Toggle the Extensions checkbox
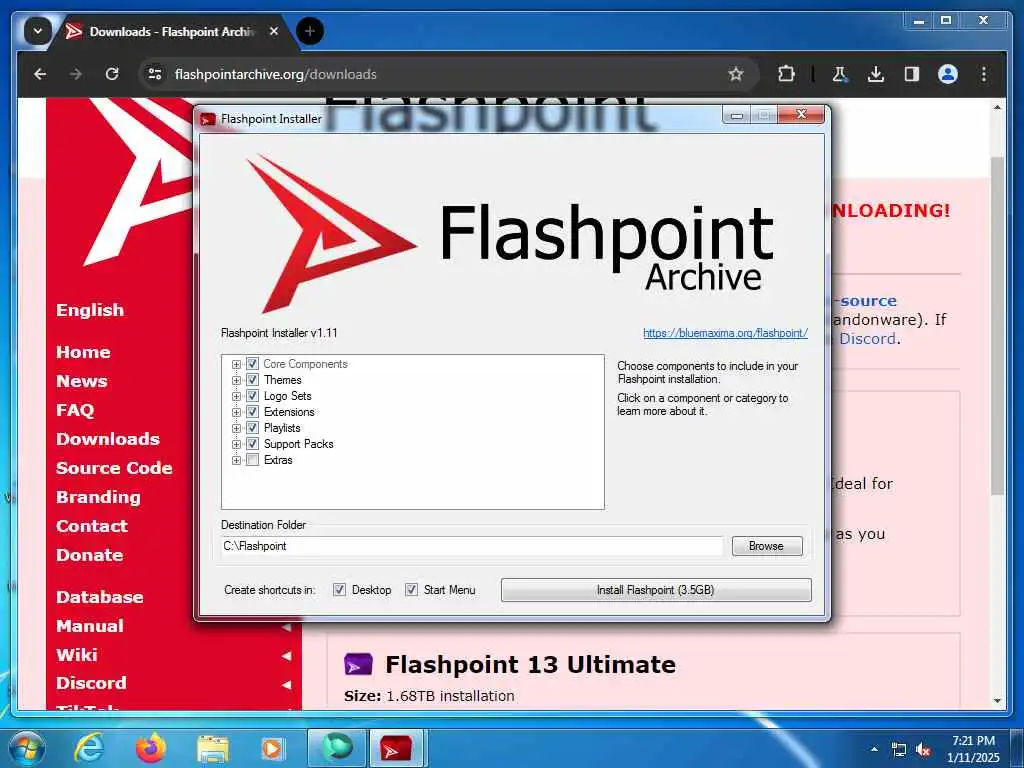The width and height of the screenshot is (1024, 768). pos(252,412)
